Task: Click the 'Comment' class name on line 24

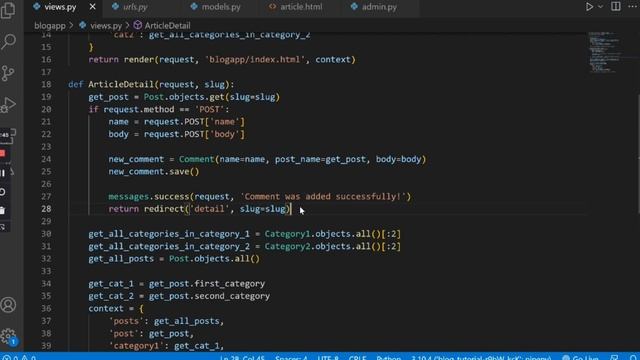Action: (196, 159)
